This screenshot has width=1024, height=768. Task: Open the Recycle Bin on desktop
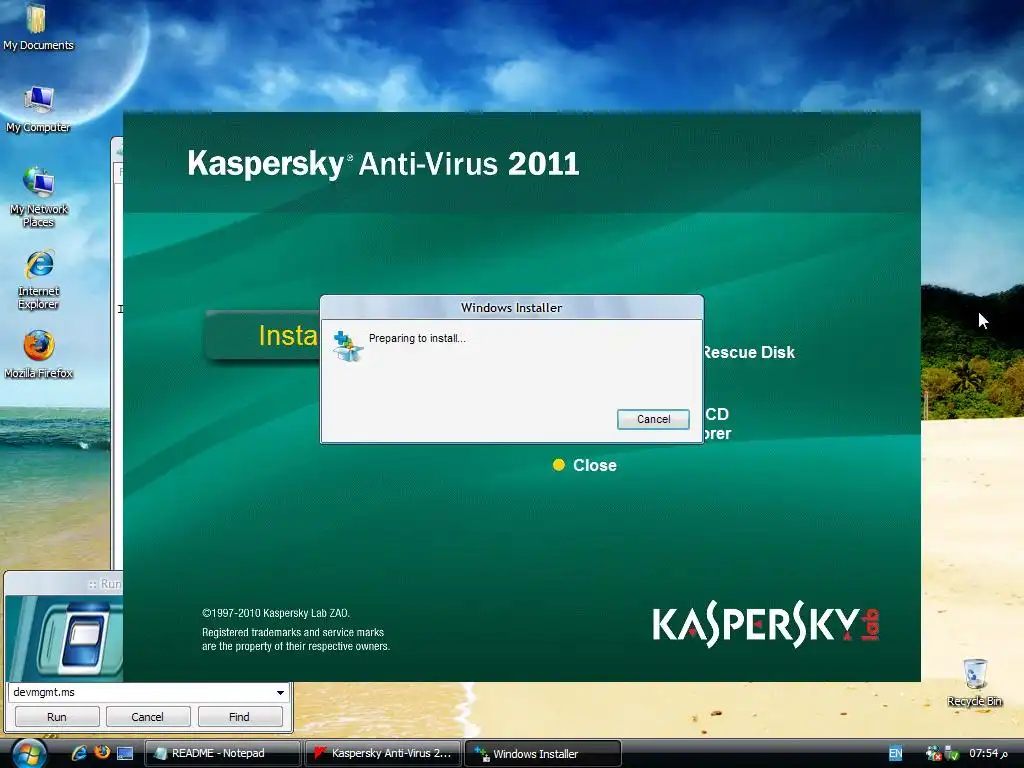point(974,682)
